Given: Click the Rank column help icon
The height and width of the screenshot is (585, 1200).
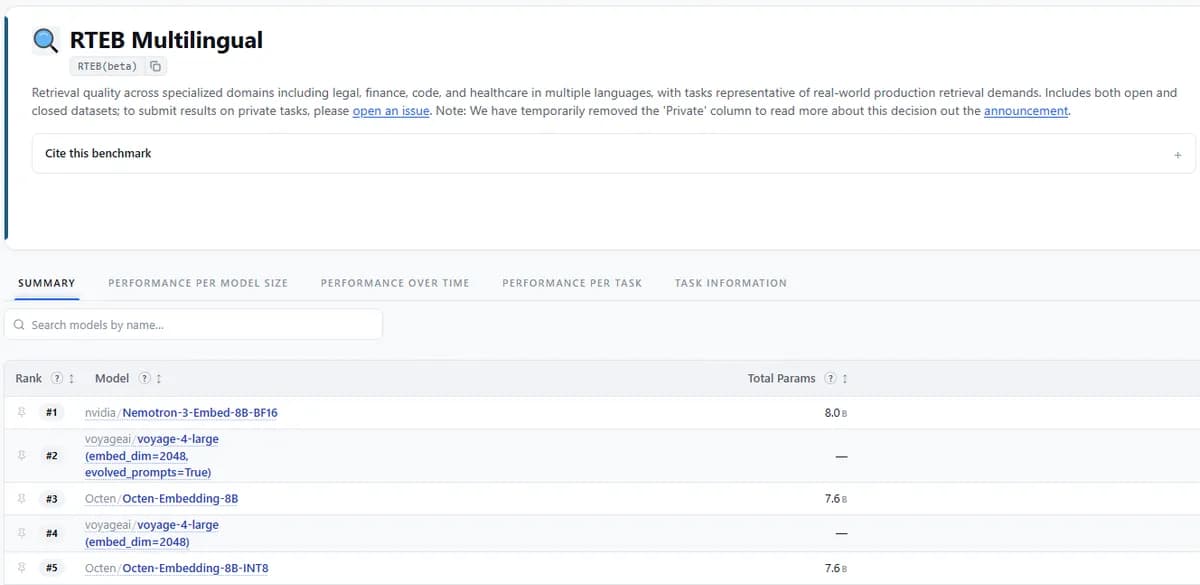Looking at the screenshot, I should [x=57, y=378].
